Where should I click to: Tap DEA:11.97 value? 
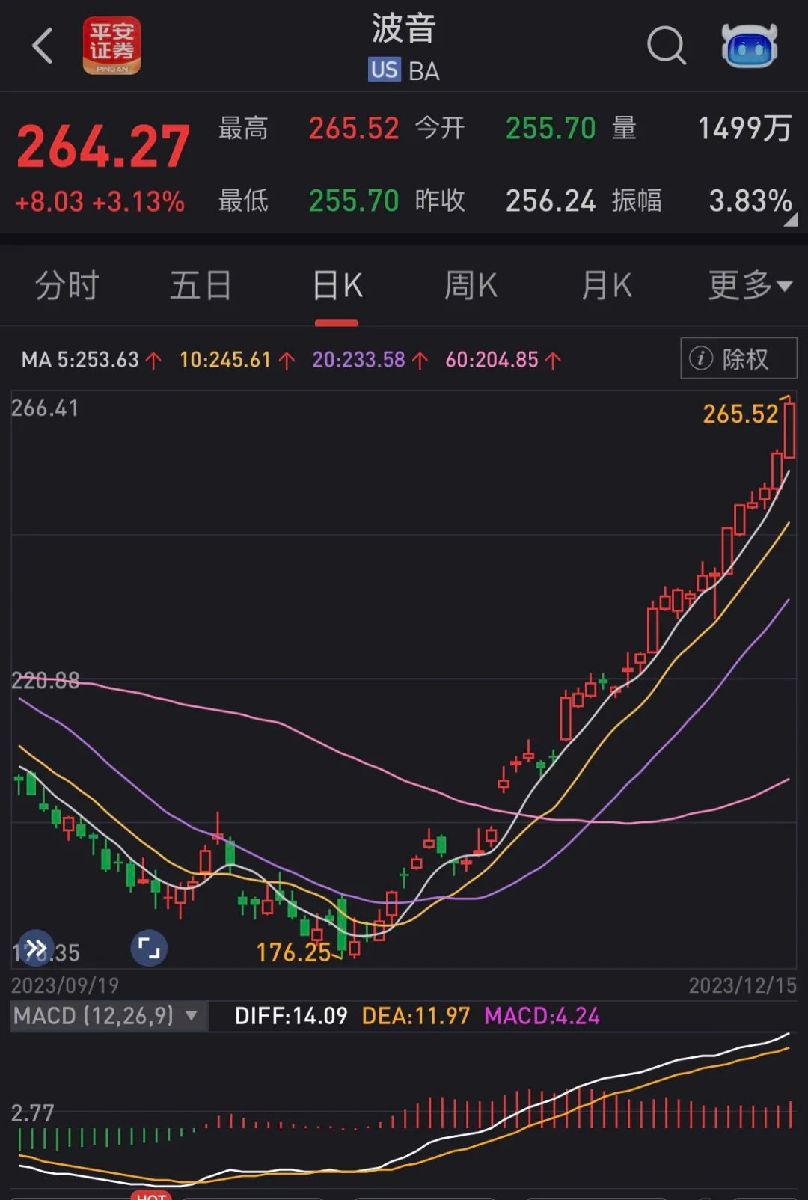tap(416, 1016)
